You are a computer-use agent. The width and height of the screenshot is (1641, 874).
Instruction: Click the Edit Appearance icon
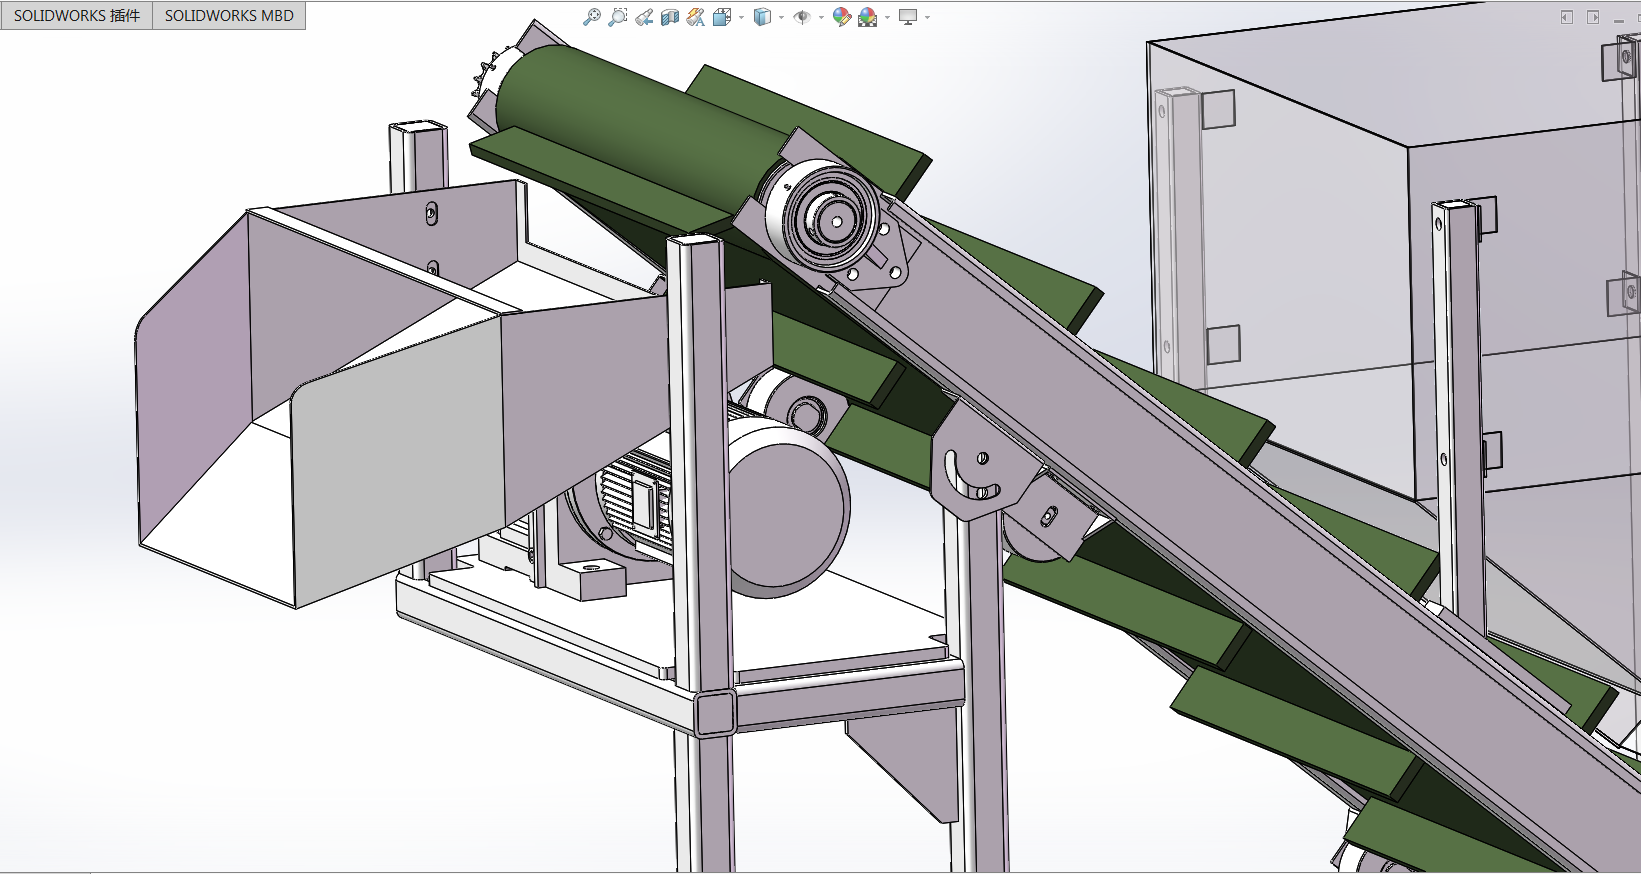tap(841, 17)
